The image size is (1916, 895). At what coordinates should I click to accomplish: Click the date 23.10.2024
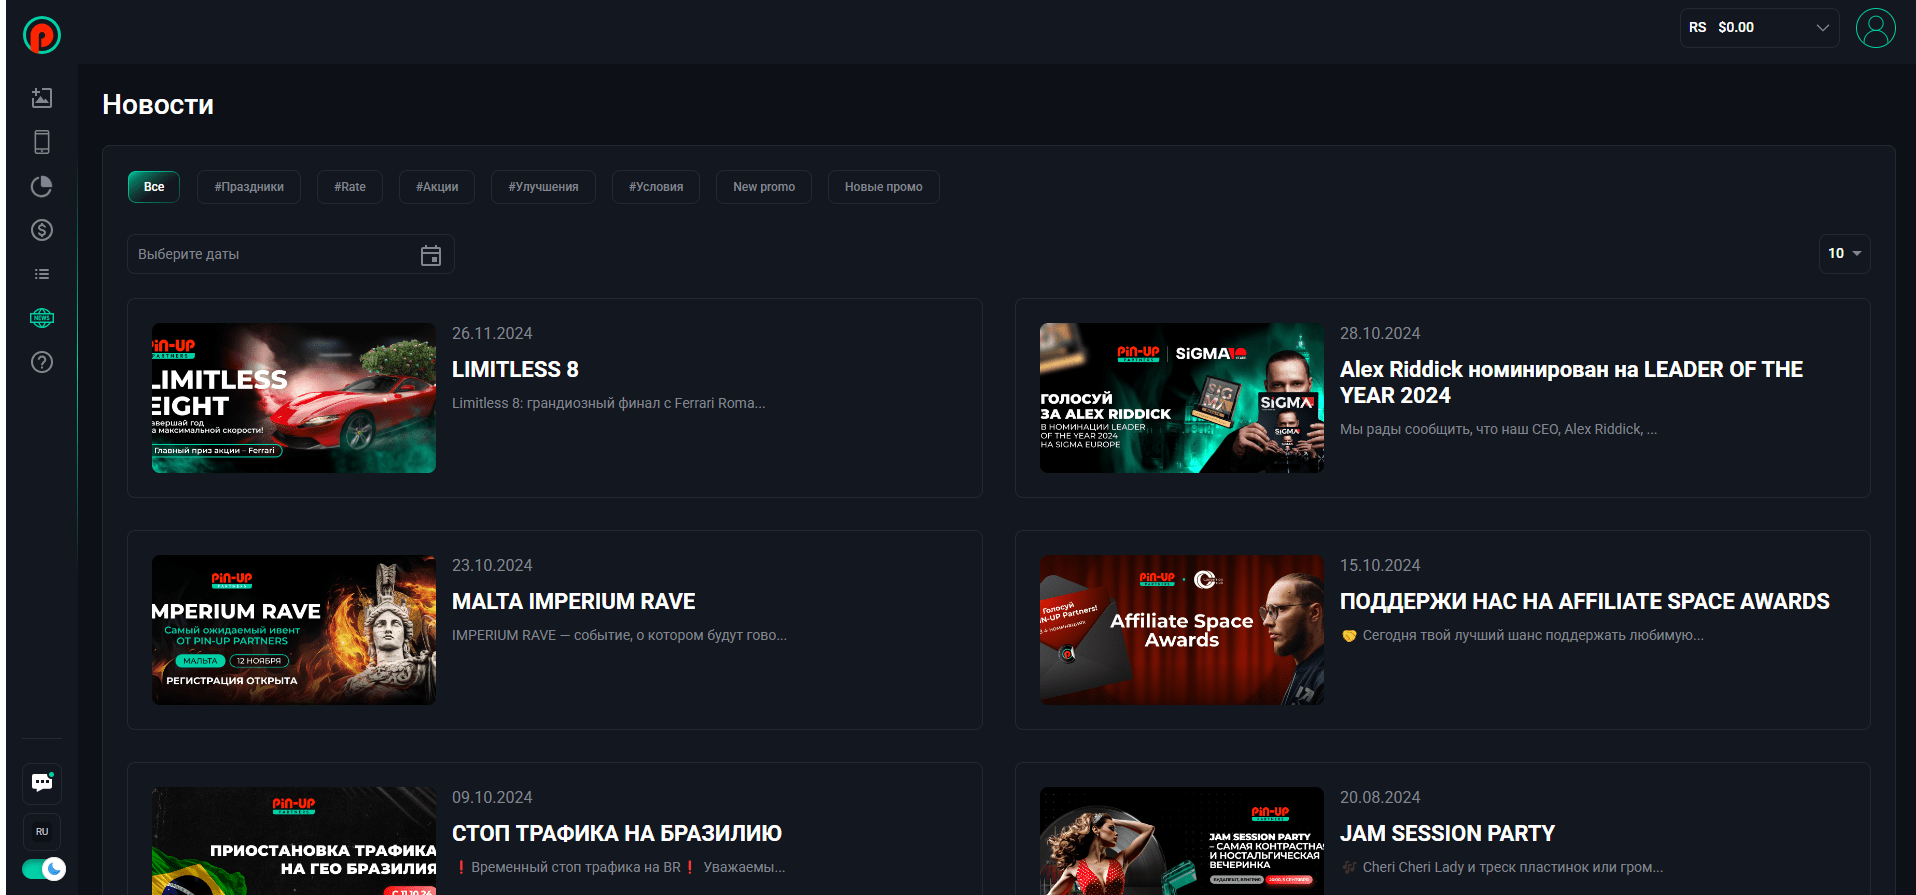point(492,566)
